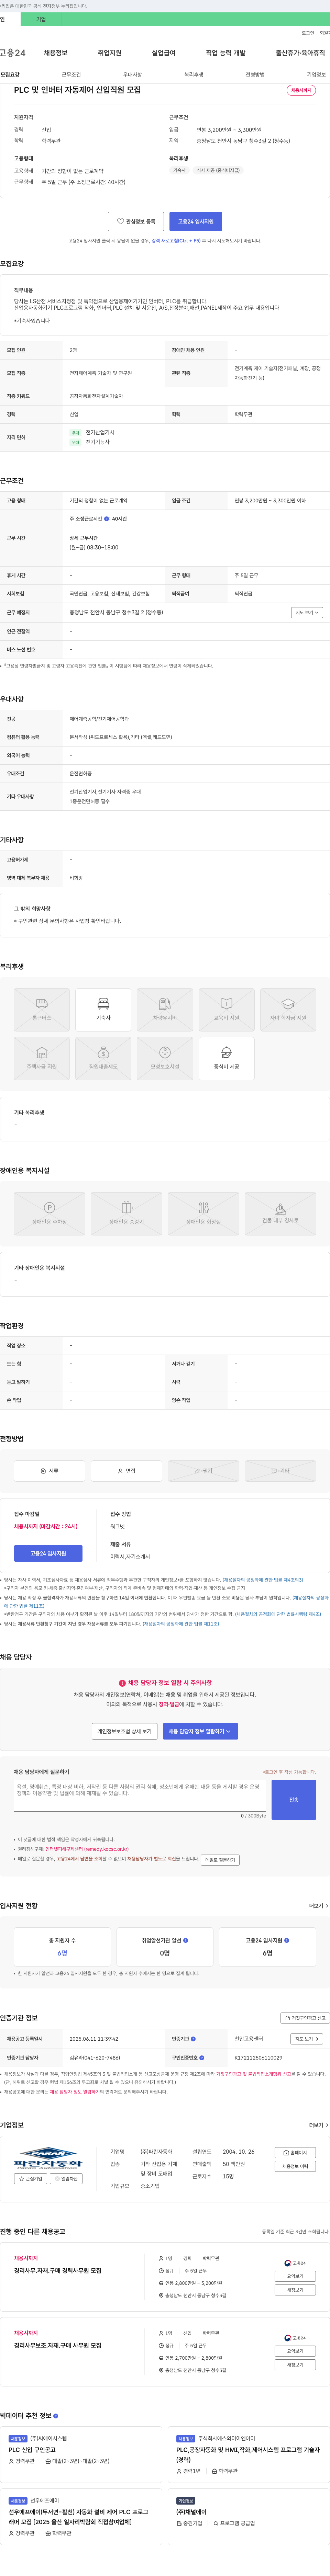This screenshot has height=2576, width=330.
Task: Click 고용24 입사지원 under 접수 마감일
Action: (48, 1553)
